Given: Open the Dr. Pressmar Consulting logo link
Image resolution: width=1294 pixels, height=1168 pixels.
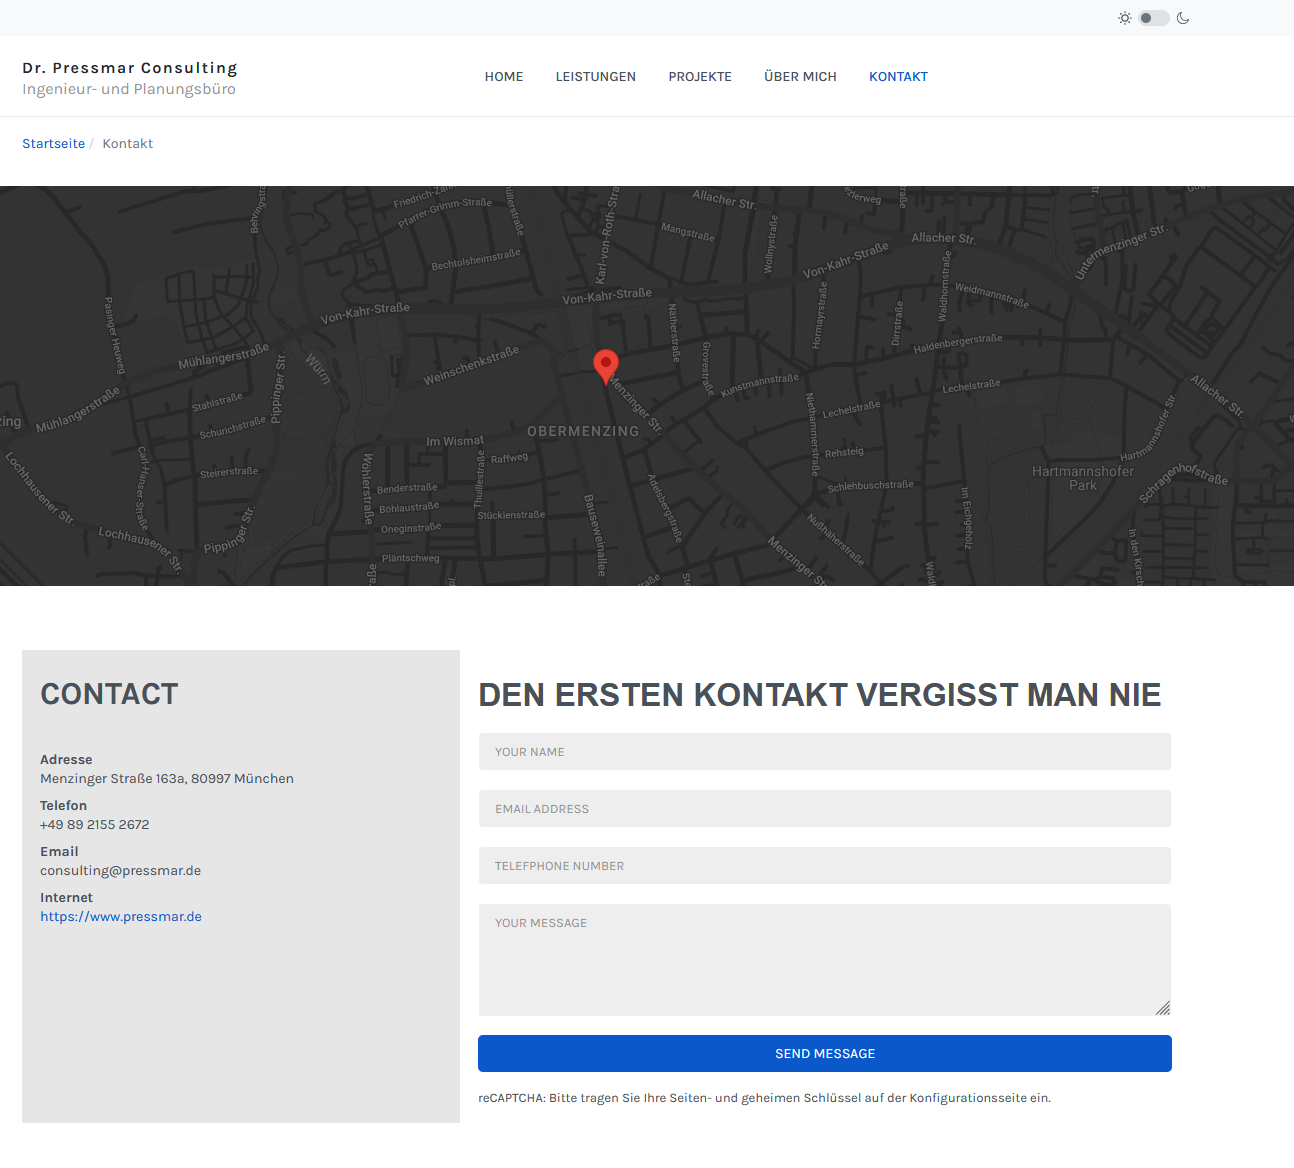Looking at the screenshot, I should (130, 68).
